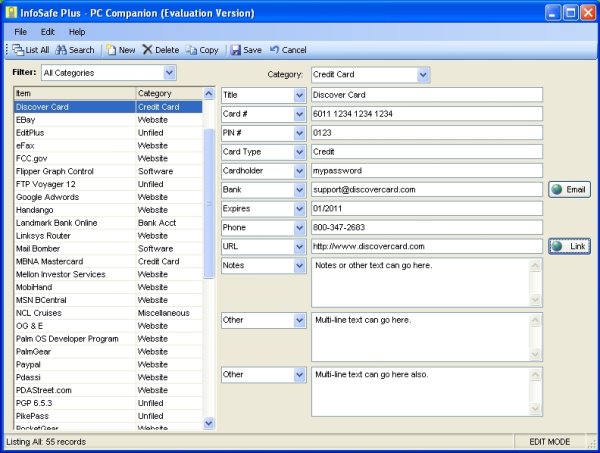Sort the list by Category column header
Viewport: 600px width, 453px height.
coord(167,94)
